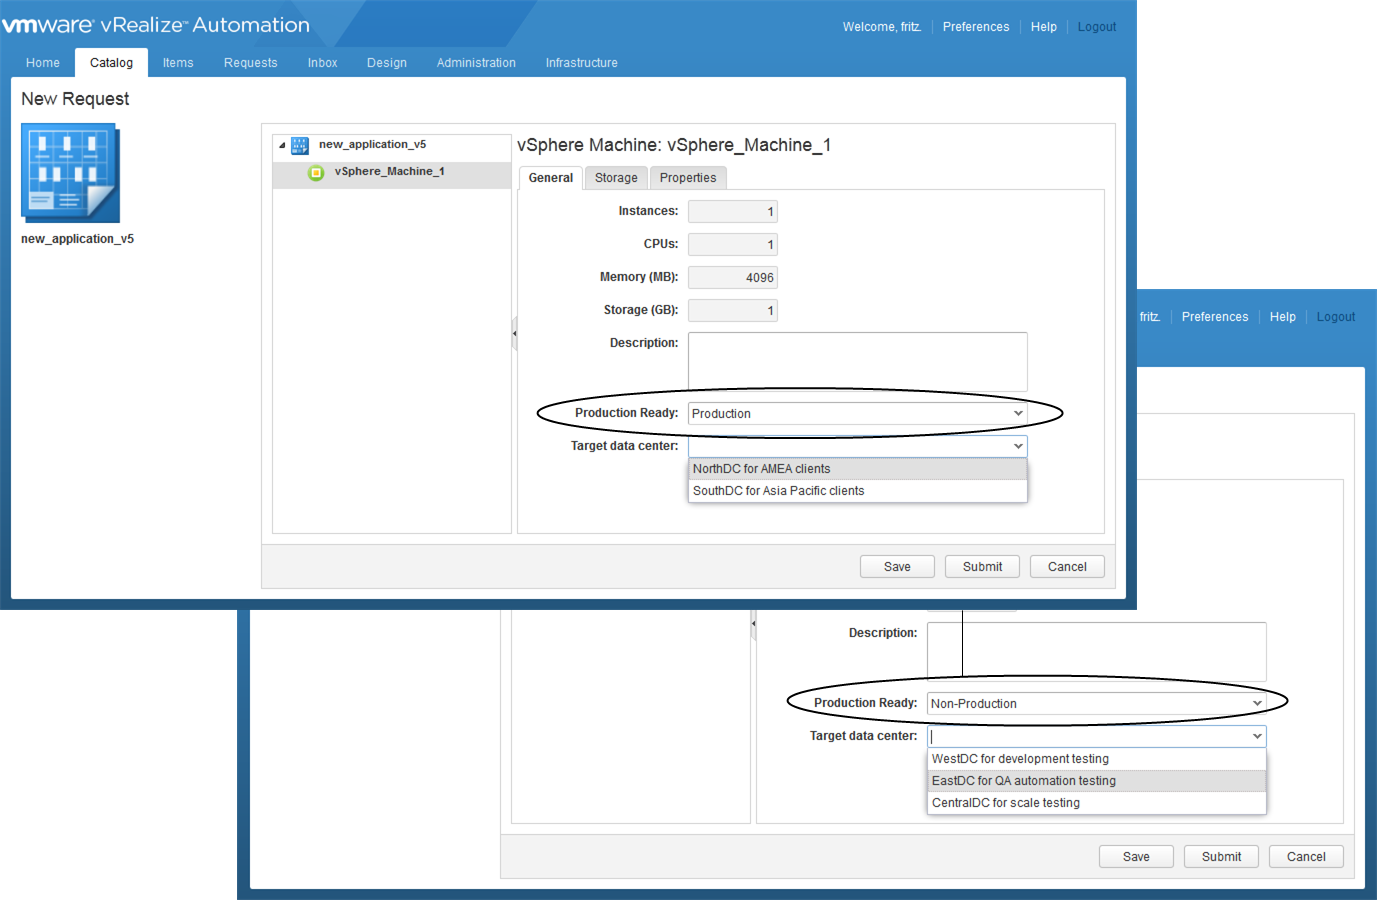1377x900 pixels.
Task: Open the Inbox tab
Action: pyautogui.click(x=322, y=62)
